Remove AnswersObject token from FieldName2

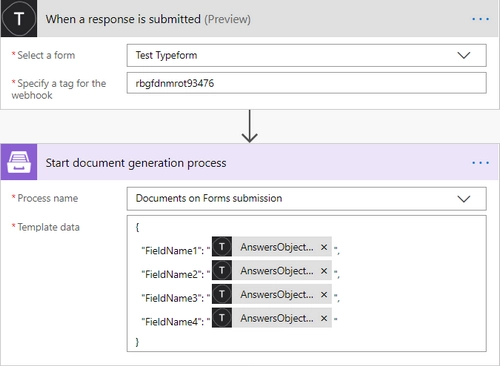tap(324, 271)
